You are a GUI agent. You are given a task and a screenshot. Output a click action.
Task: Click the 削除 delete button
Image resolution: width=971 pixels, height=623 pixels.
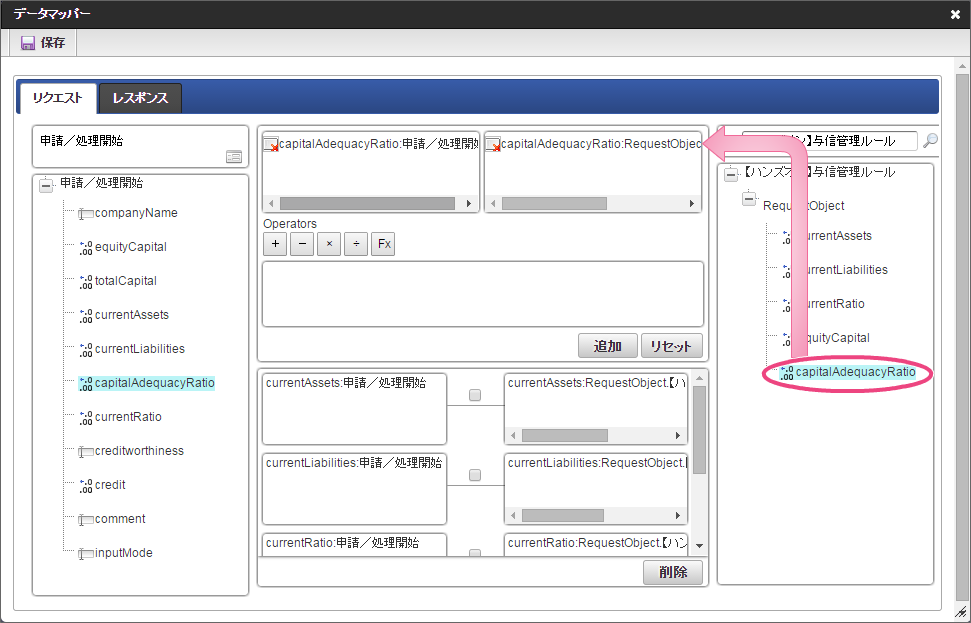point(673,572)
